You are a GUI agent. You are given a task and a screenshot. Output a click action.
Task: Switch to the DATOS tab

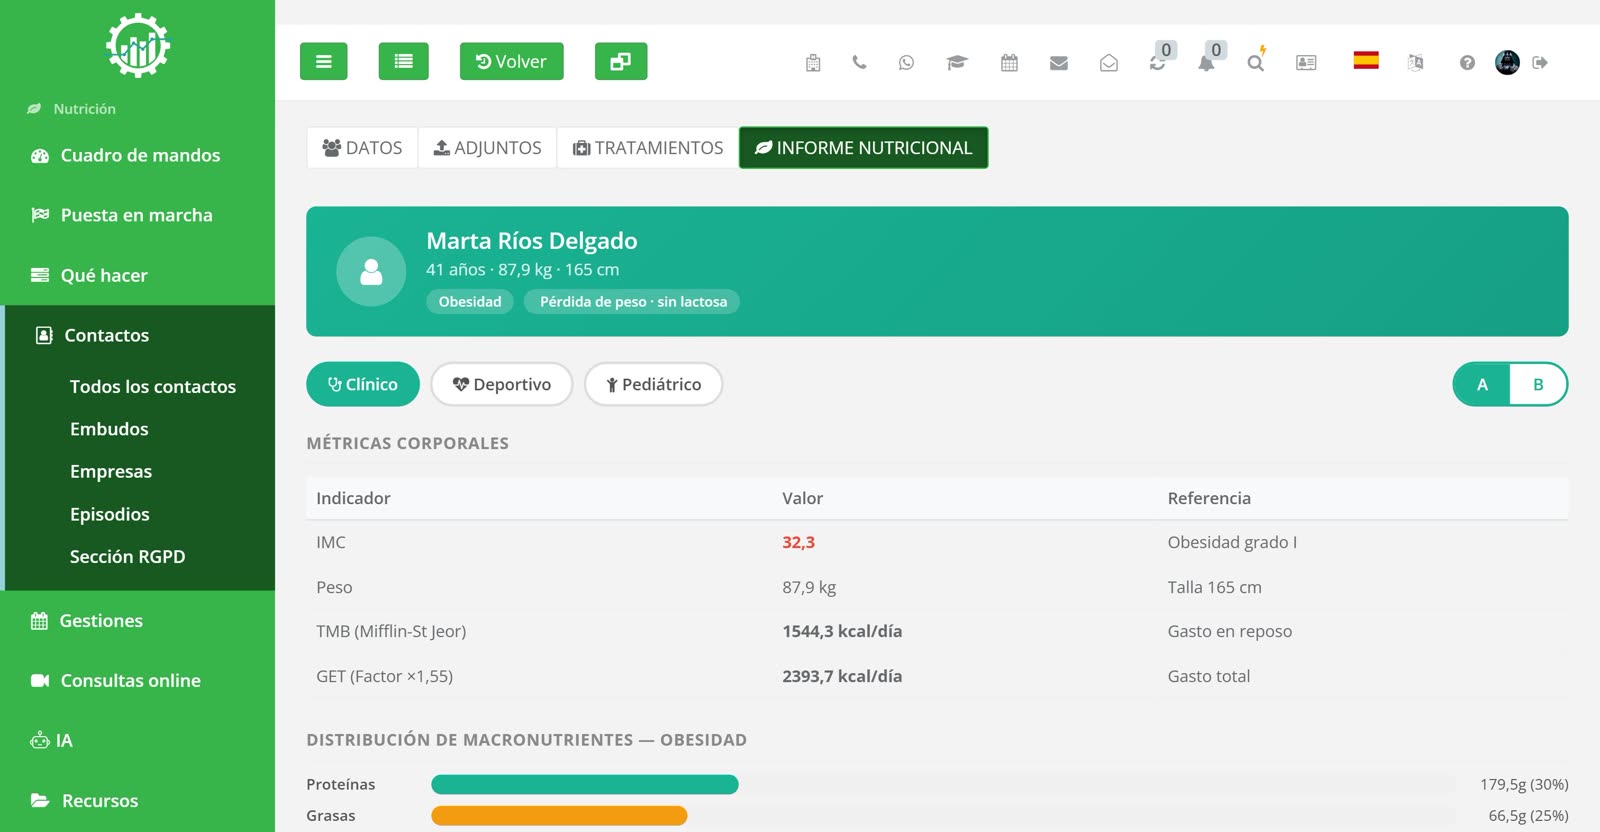click(x=362, y=148)
